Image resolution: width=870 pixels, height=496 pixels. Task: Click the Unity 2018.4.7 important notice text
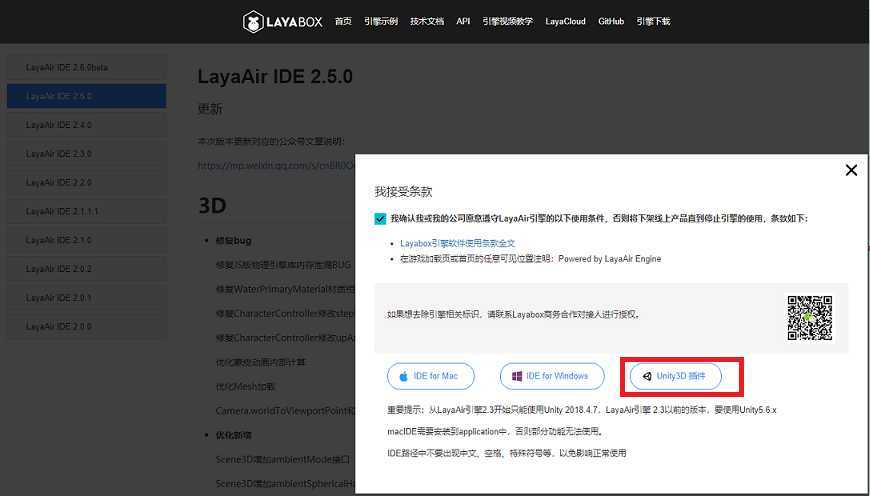[581, 410]
